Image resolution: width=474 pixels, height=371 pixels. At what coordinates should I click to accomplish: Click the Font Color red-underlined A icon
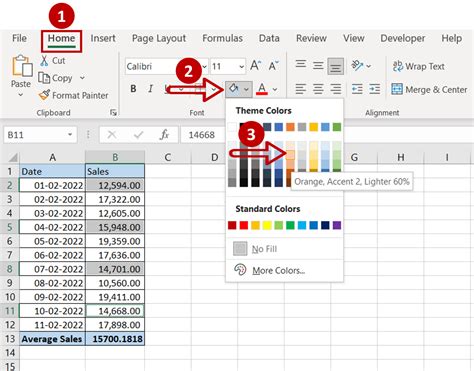coord(262,89)
